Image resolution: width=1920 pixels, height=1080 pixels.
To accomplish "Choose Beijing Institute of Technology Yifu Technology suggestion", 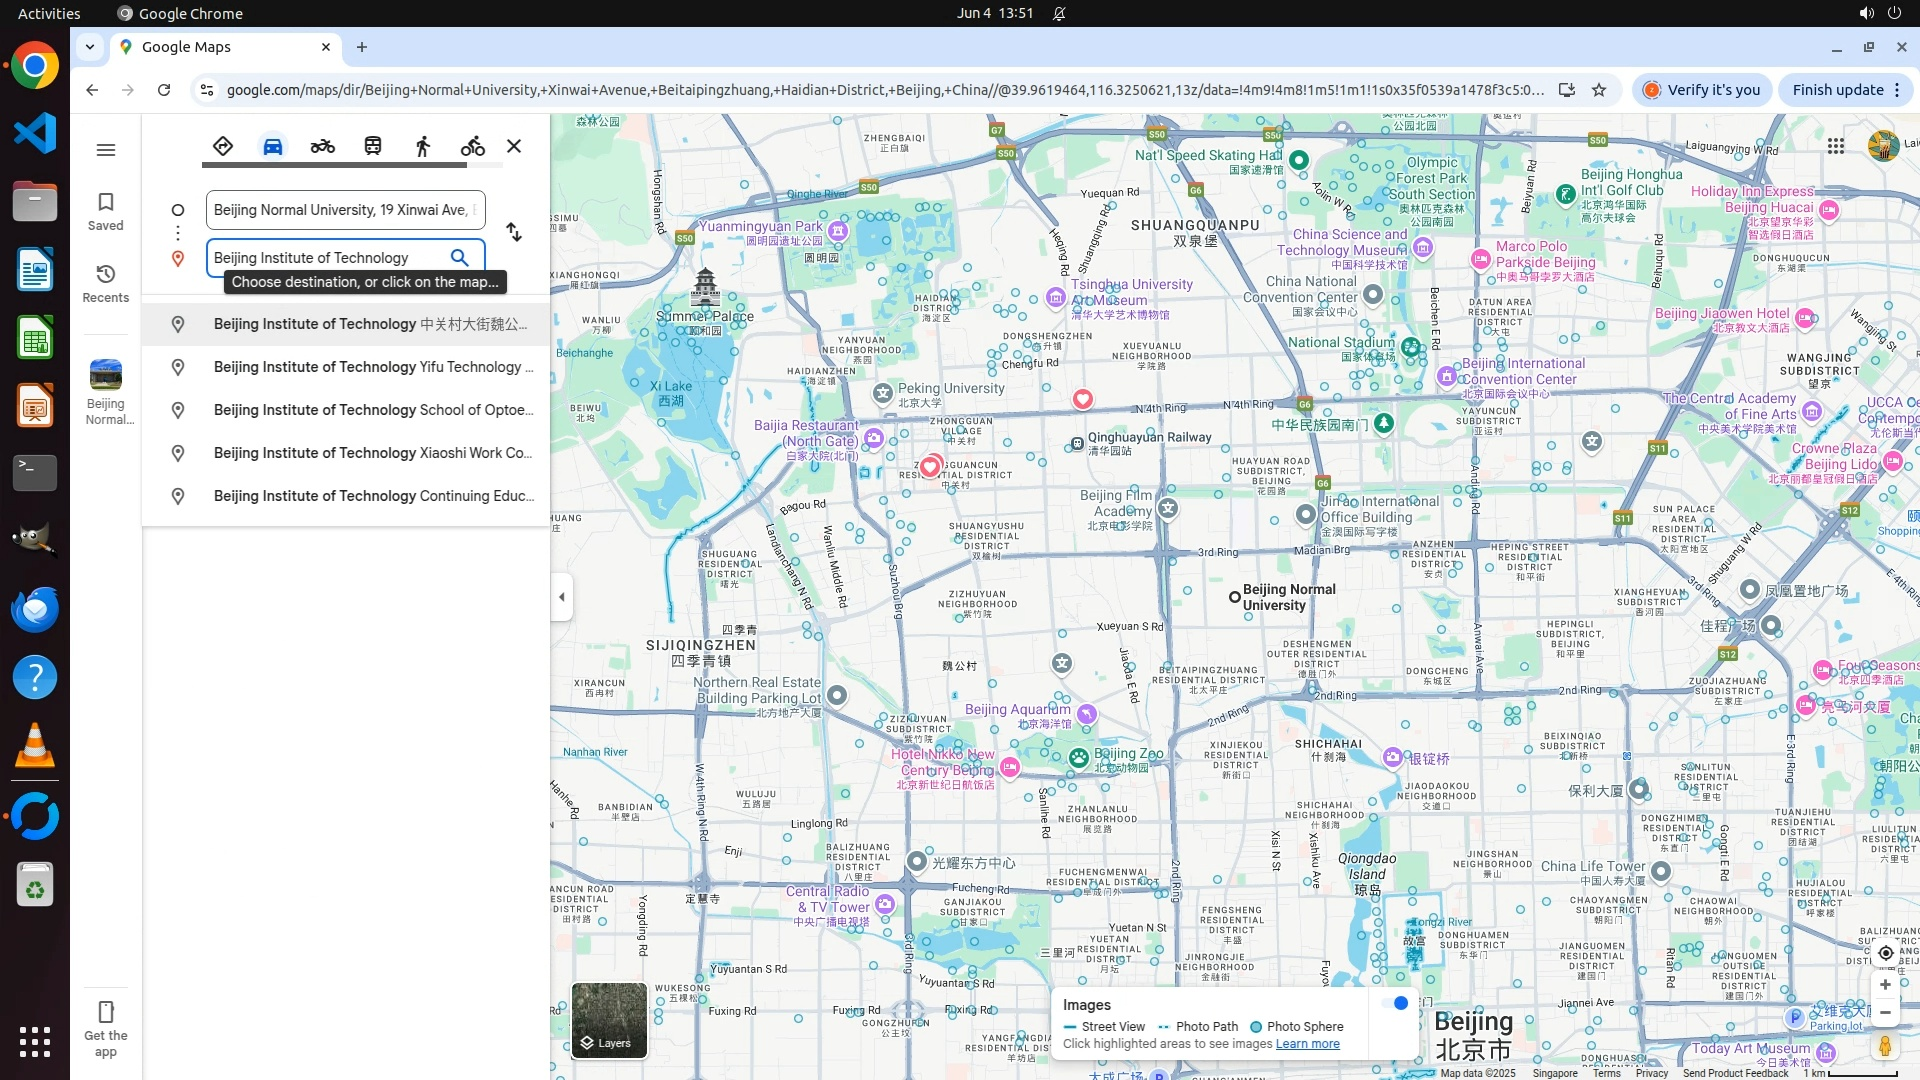I will click(373, 367).
